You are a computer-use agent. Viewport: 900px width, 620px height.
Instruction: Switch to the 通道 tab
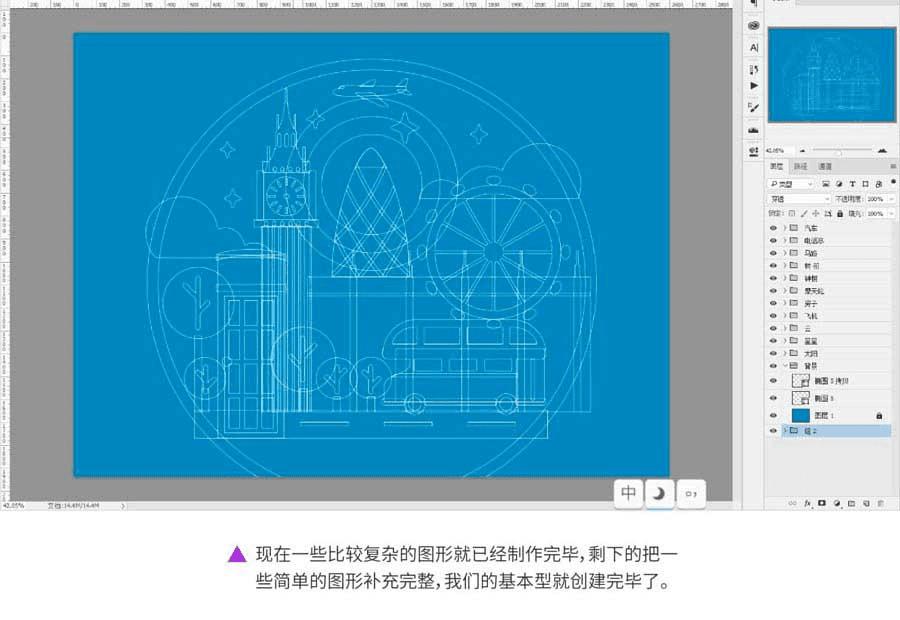(825, 166)
